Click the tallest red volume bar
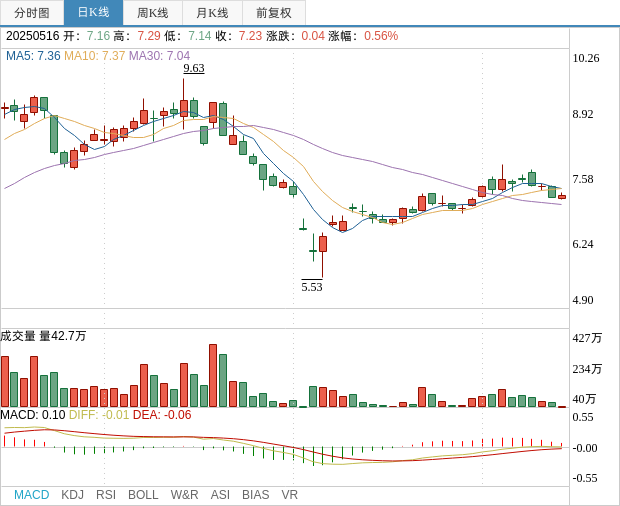The image size is (620, 506). [213, 376]
